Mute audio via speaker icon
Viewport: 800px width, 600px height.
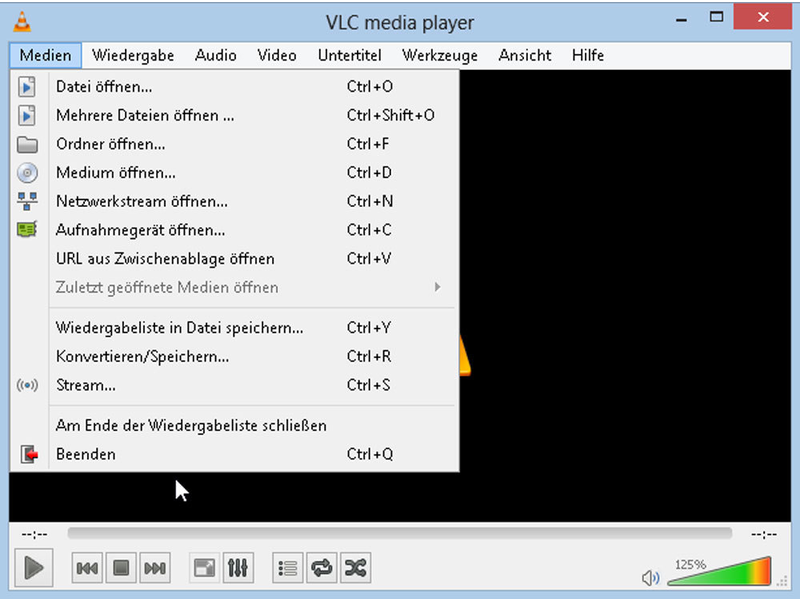[651, 578]
